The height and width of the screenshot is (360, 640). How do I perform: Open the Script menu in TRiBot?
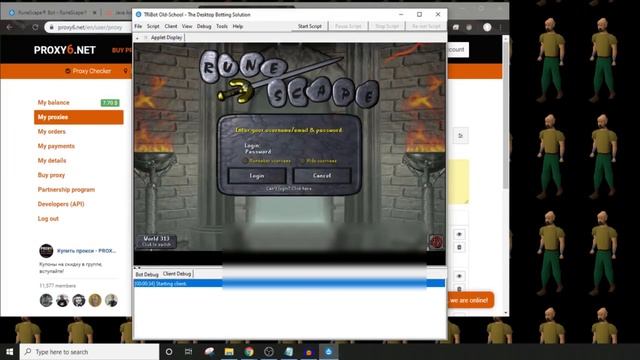(153, 26)
